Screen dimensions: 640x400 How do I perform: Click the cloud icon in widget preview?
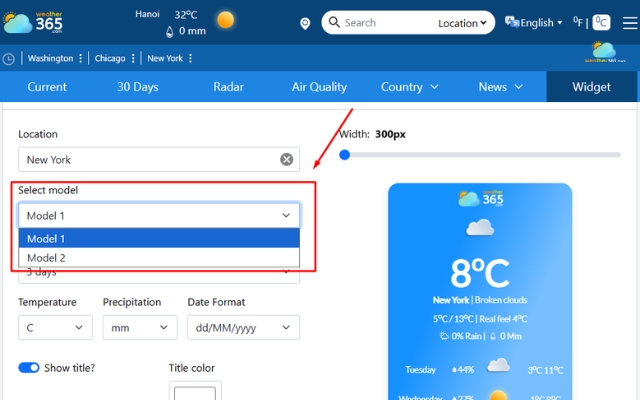coord(480,227)
